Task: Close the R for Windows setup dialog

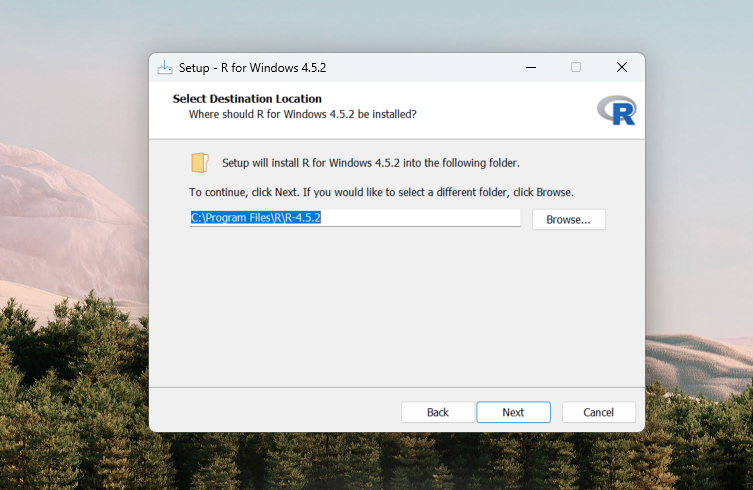Action: (x=622, y=67)
